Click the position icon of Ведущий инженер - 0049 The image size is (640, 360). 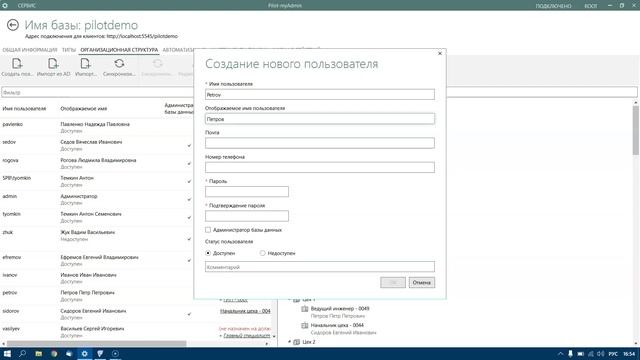tap(304, 309)
